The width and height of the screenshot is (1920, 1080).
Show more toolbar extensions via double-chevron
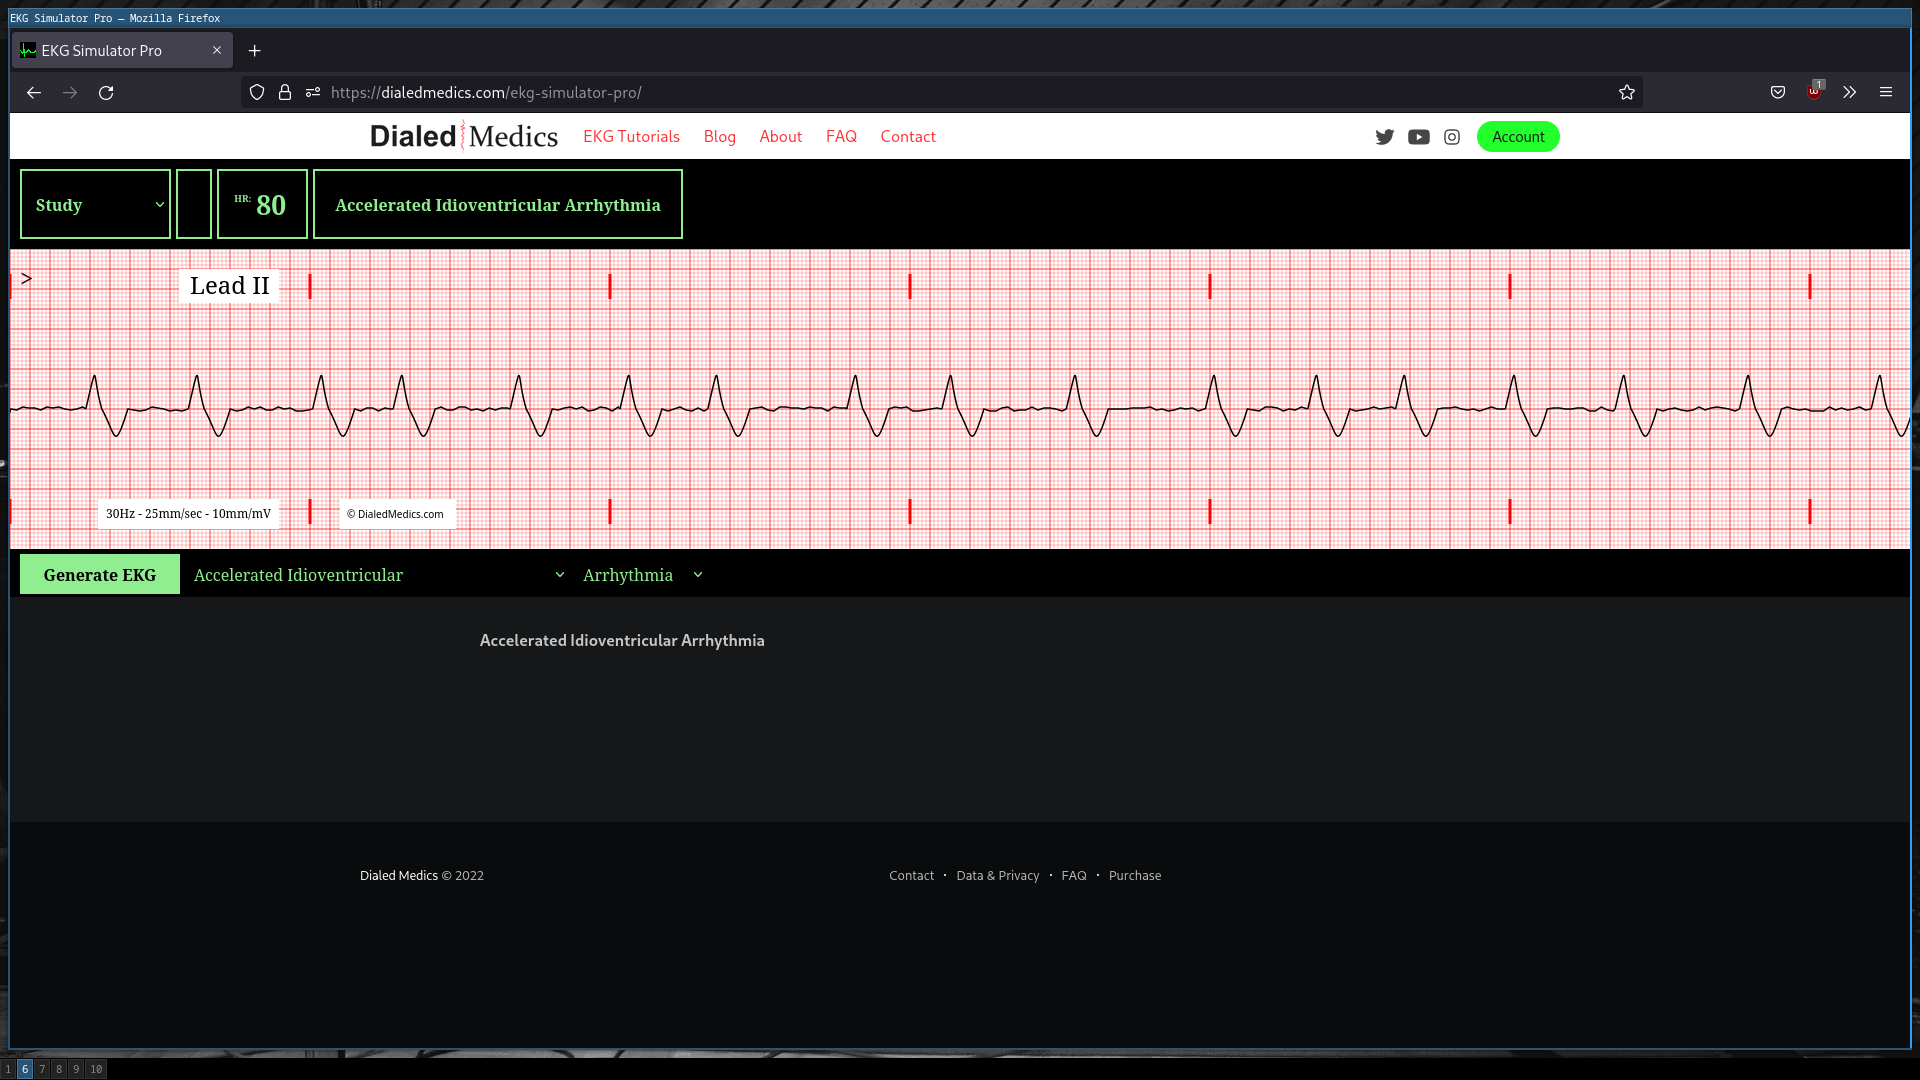[1849, 92]
